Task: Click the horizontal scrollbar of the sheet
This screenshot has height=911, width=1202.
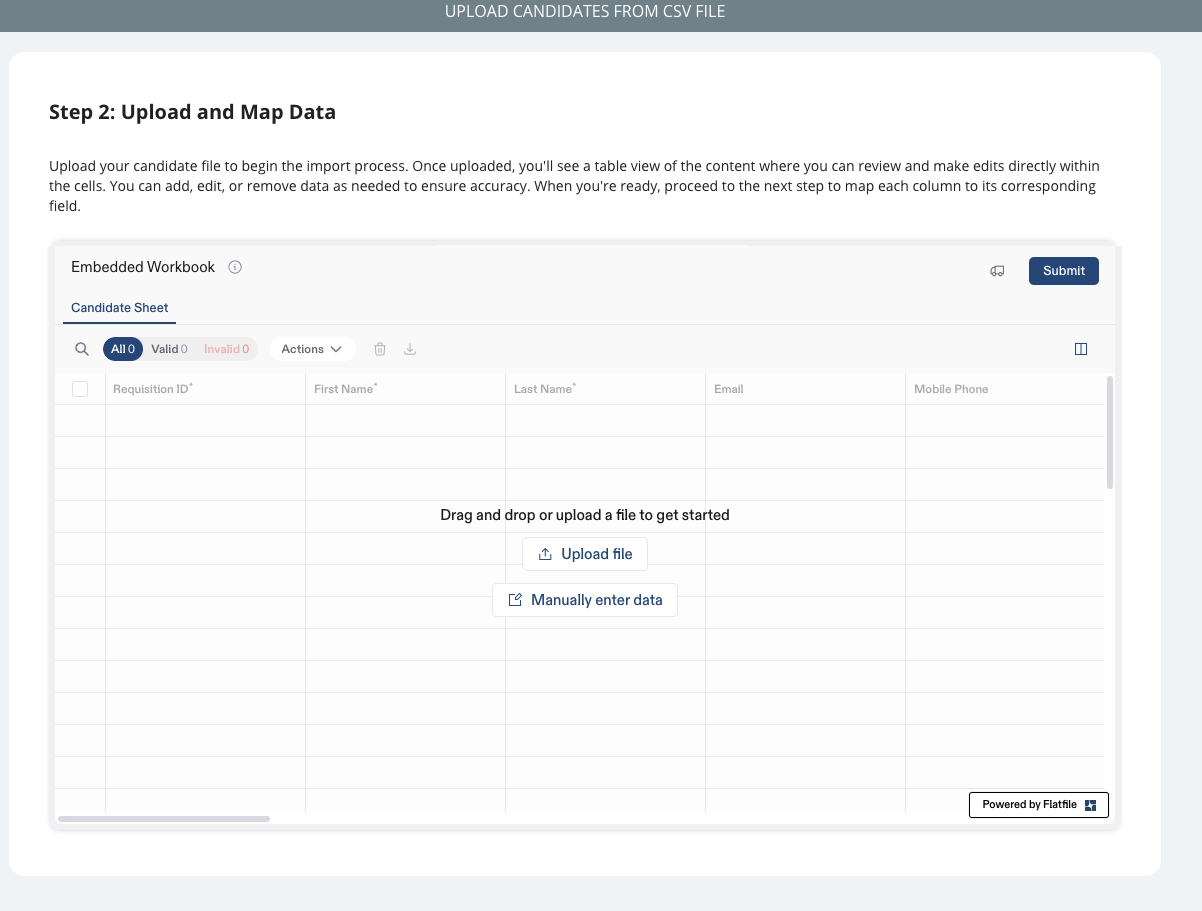Action: (x=164, y=819)
